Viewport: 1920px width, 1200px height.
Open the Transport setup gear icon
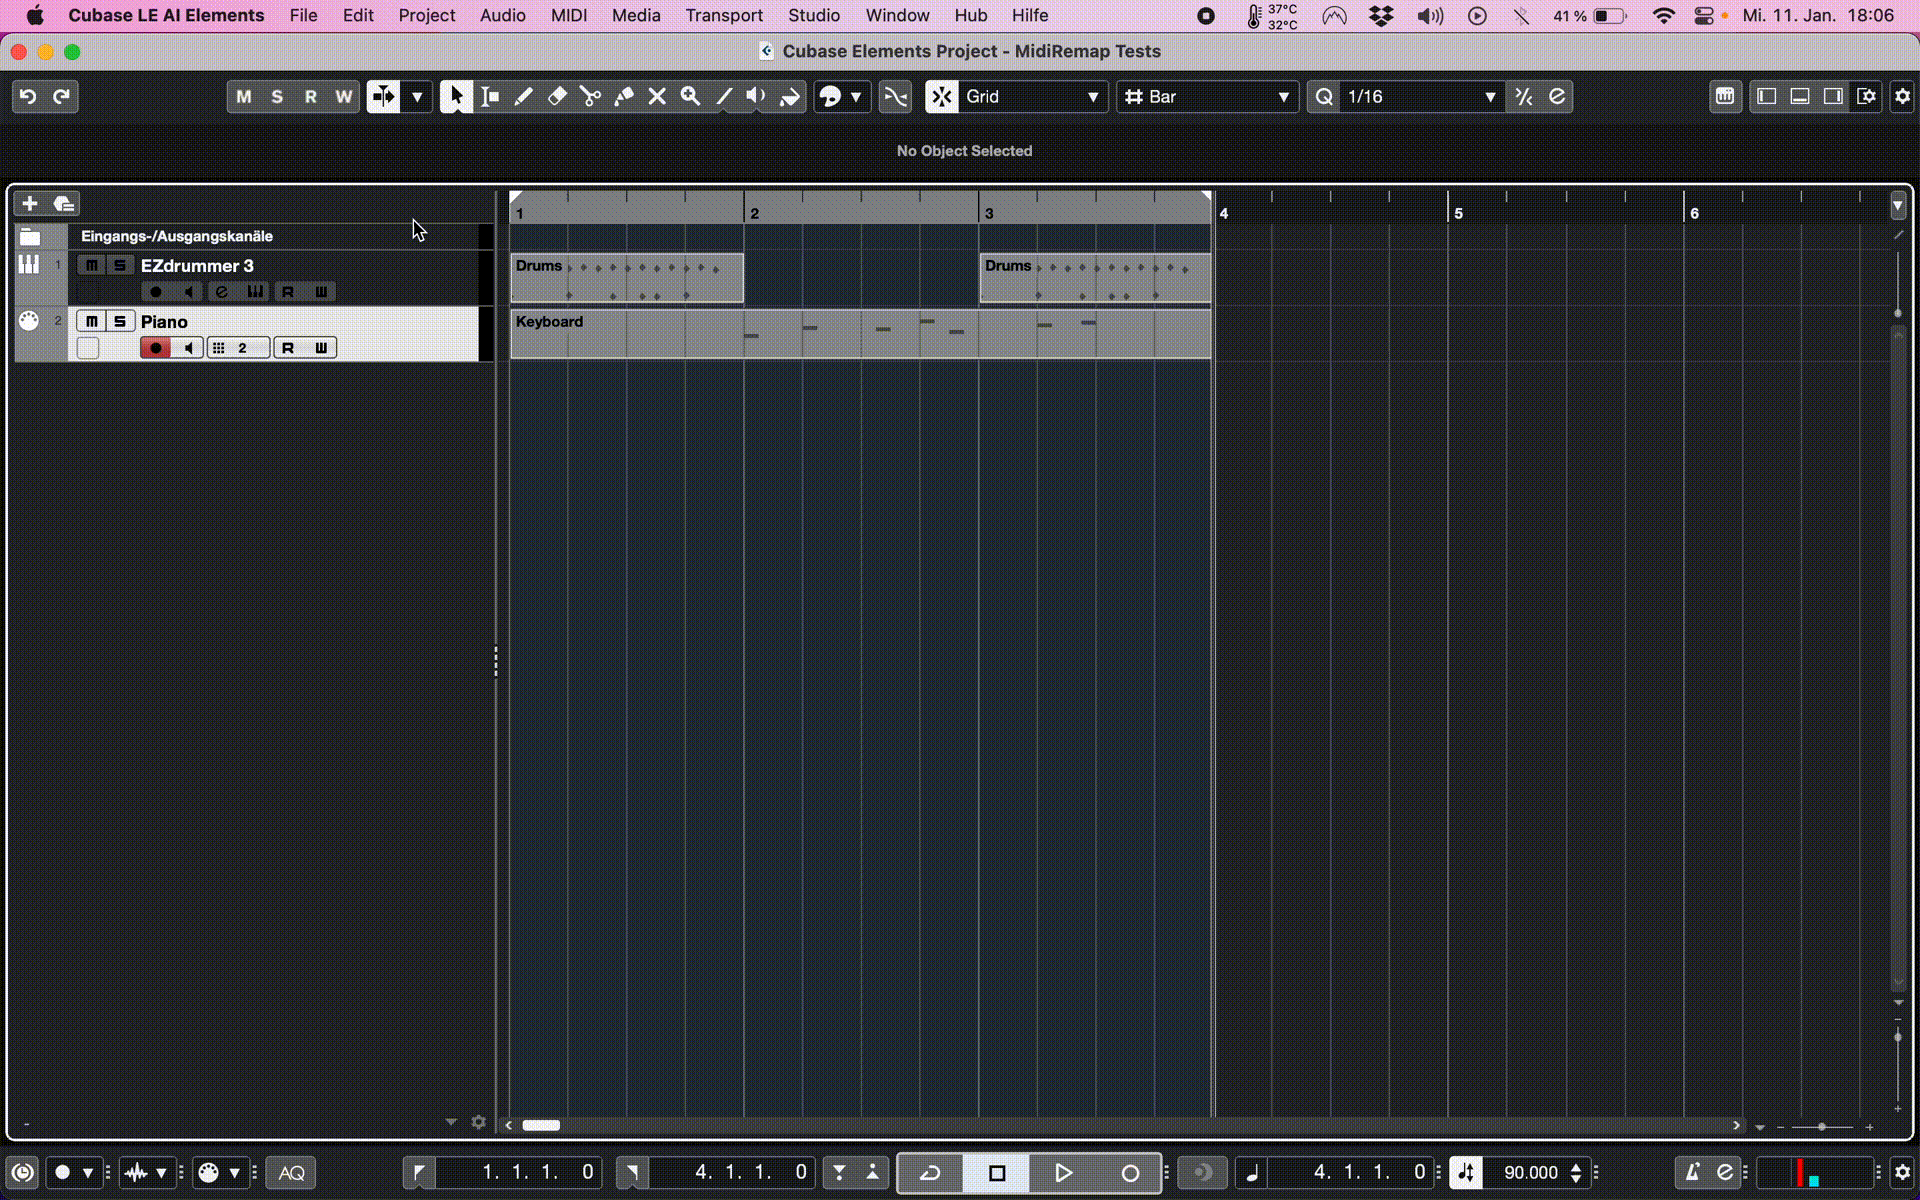pos(1902,1172)
